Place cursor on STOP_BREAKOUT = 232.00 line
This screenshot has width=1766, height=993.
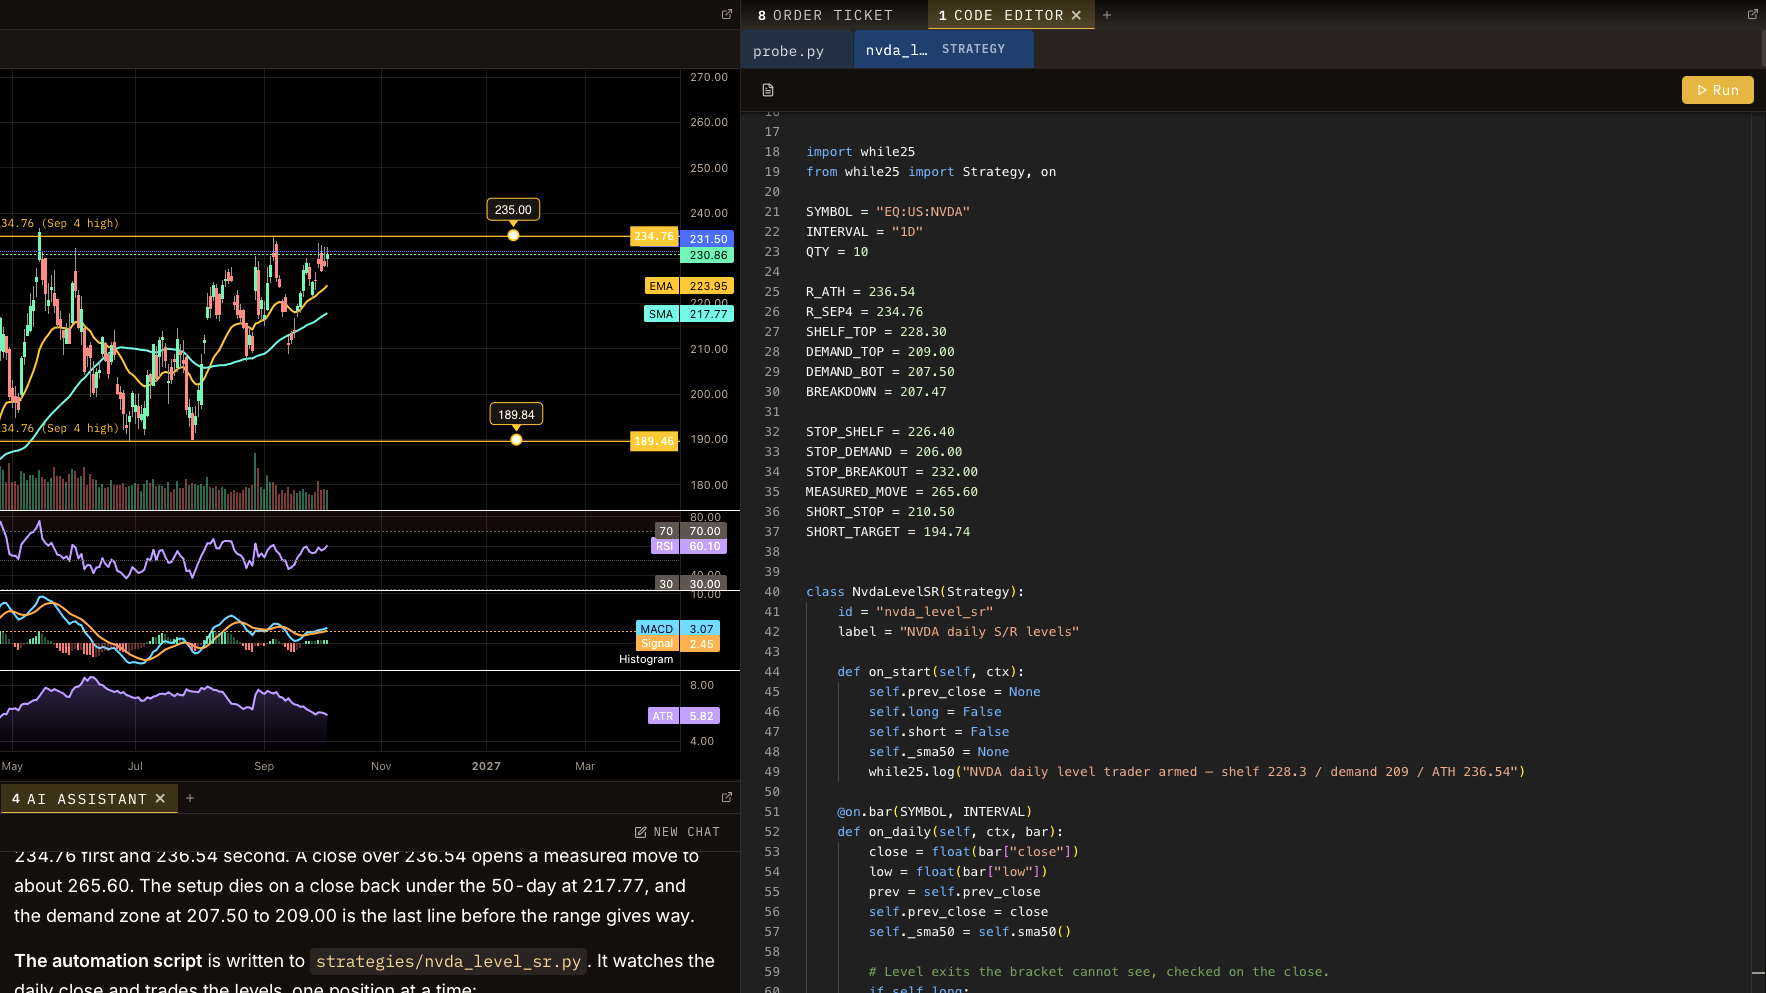pos(892,472)
